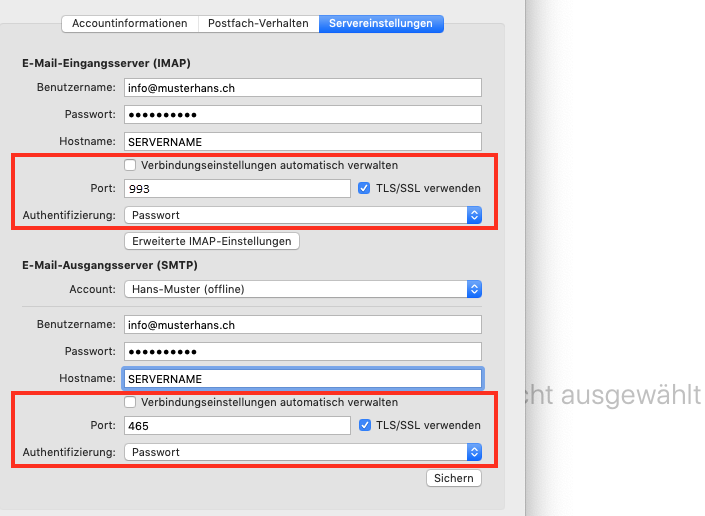This screenshot has width=705, height=516.
Task: Click the SMTP Hostname field
Action: (302, 379)
